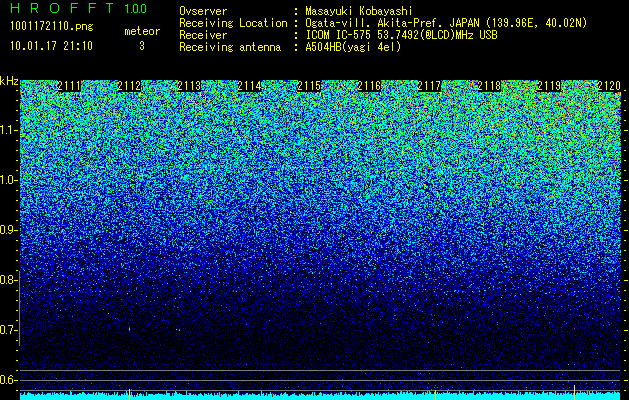The width and height of the screenshot is (629, 400).
Task: Click the 0.7 frequency axis label
Action: (x=8, y=330)
